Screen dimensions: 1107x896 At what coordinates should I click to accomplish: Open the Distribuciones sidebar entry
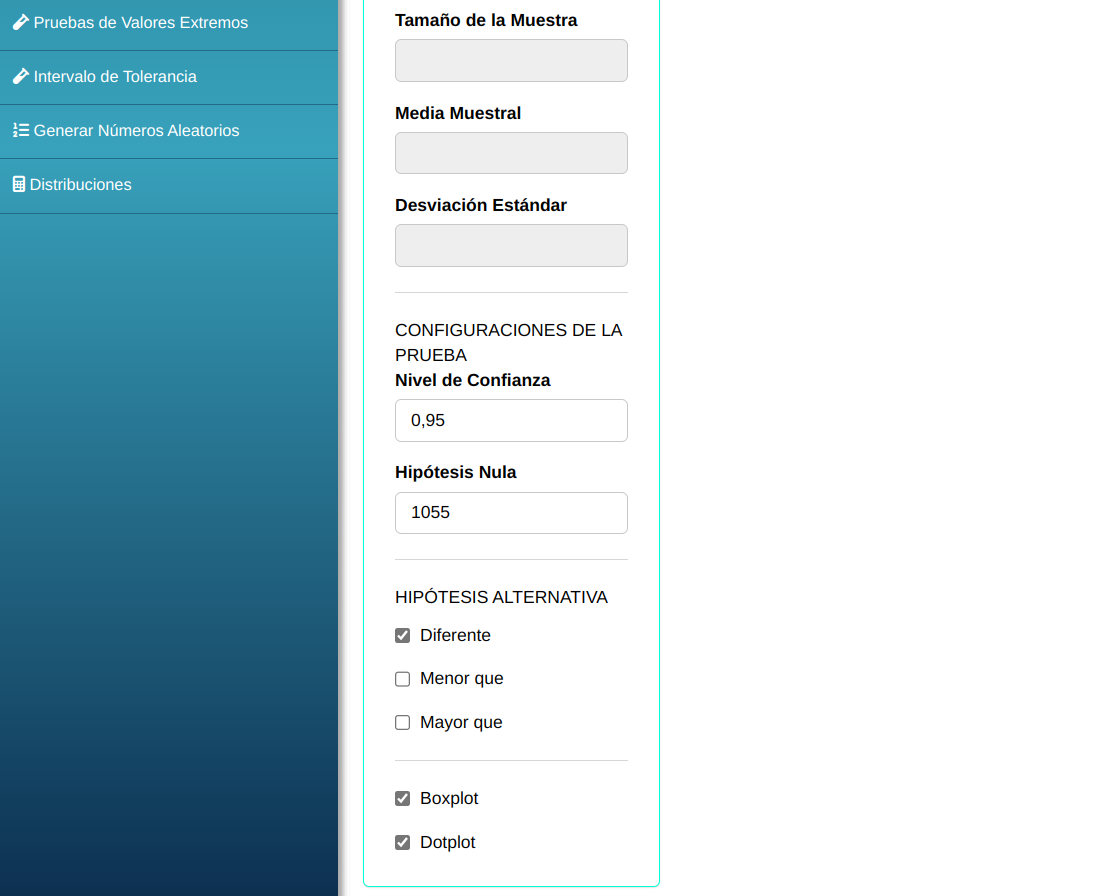coord(80,185)
